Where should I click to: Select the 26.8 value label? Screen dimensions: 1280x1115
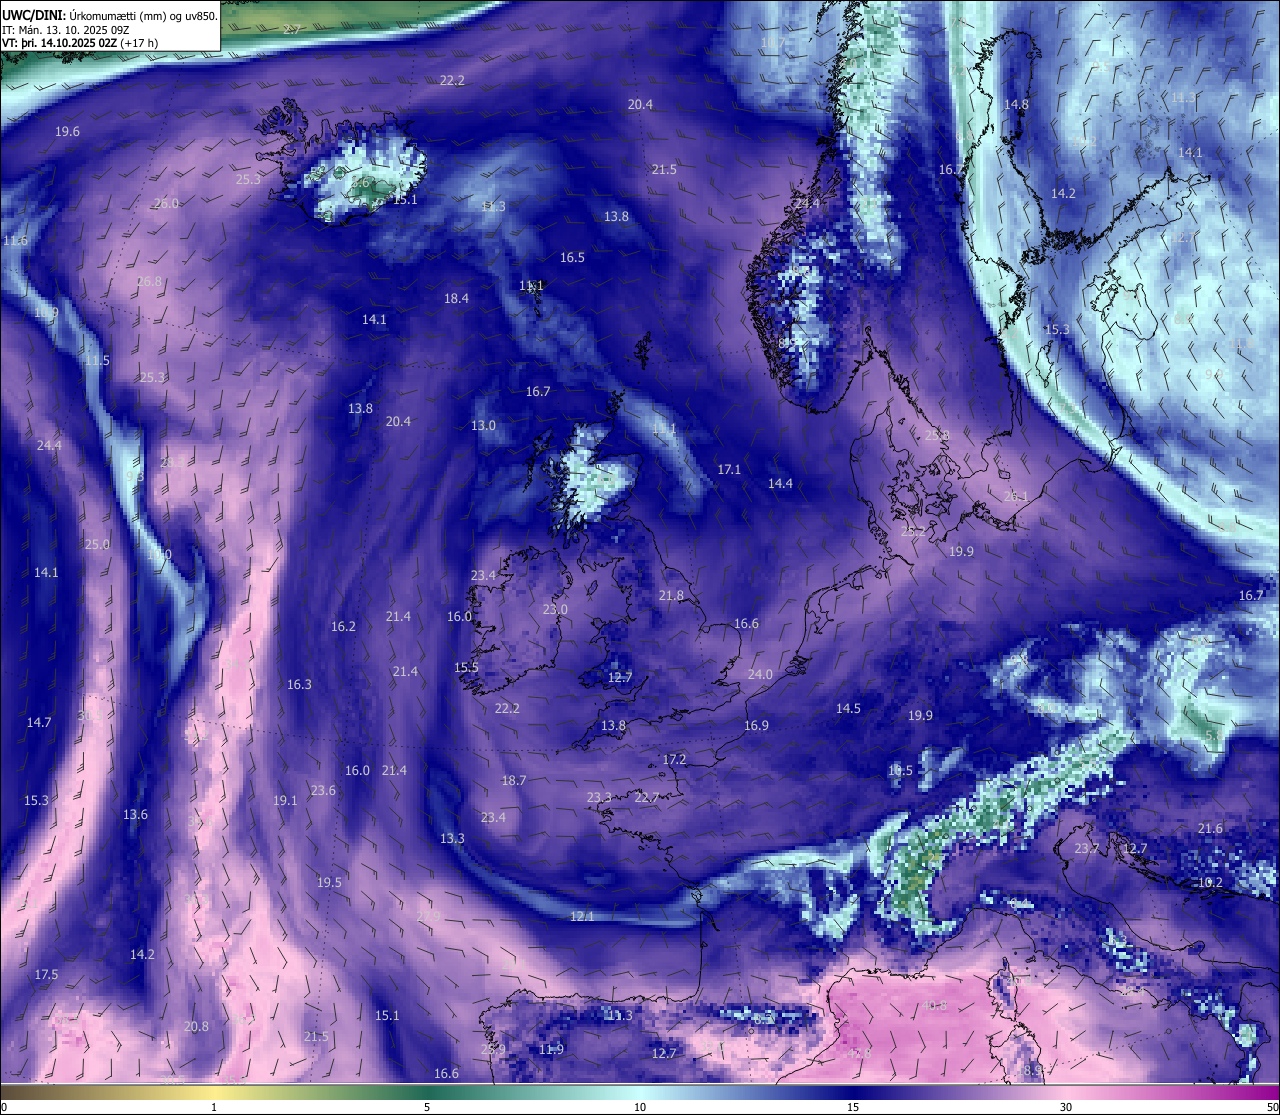[149, 281]
